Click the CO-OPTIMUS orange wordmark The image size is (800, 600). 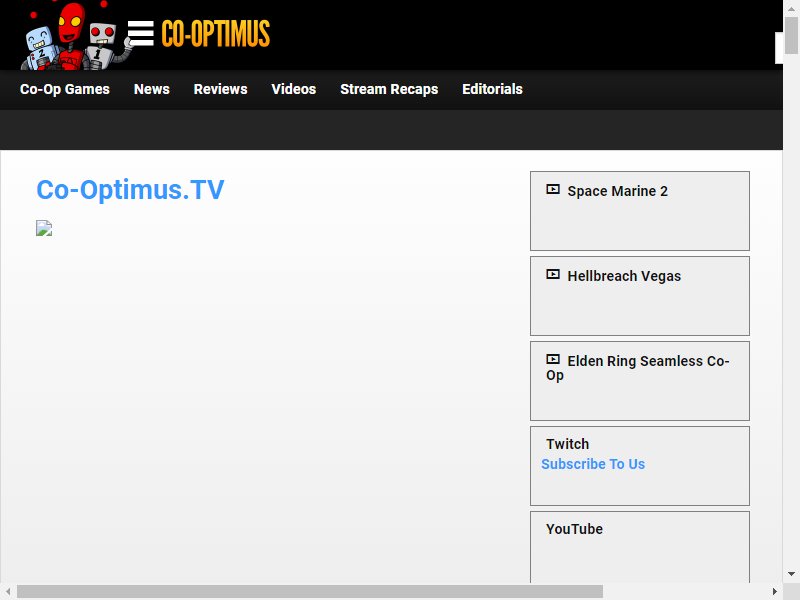[x=216, y=34]
